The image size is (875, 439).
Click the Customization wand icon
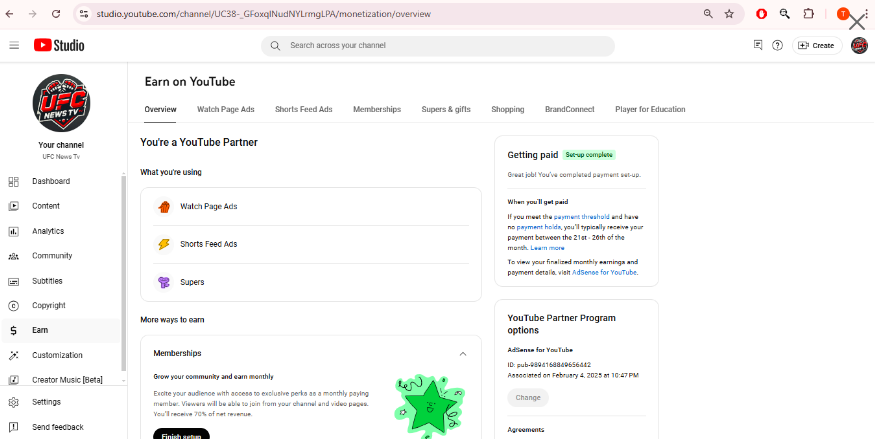pos(13,355)
